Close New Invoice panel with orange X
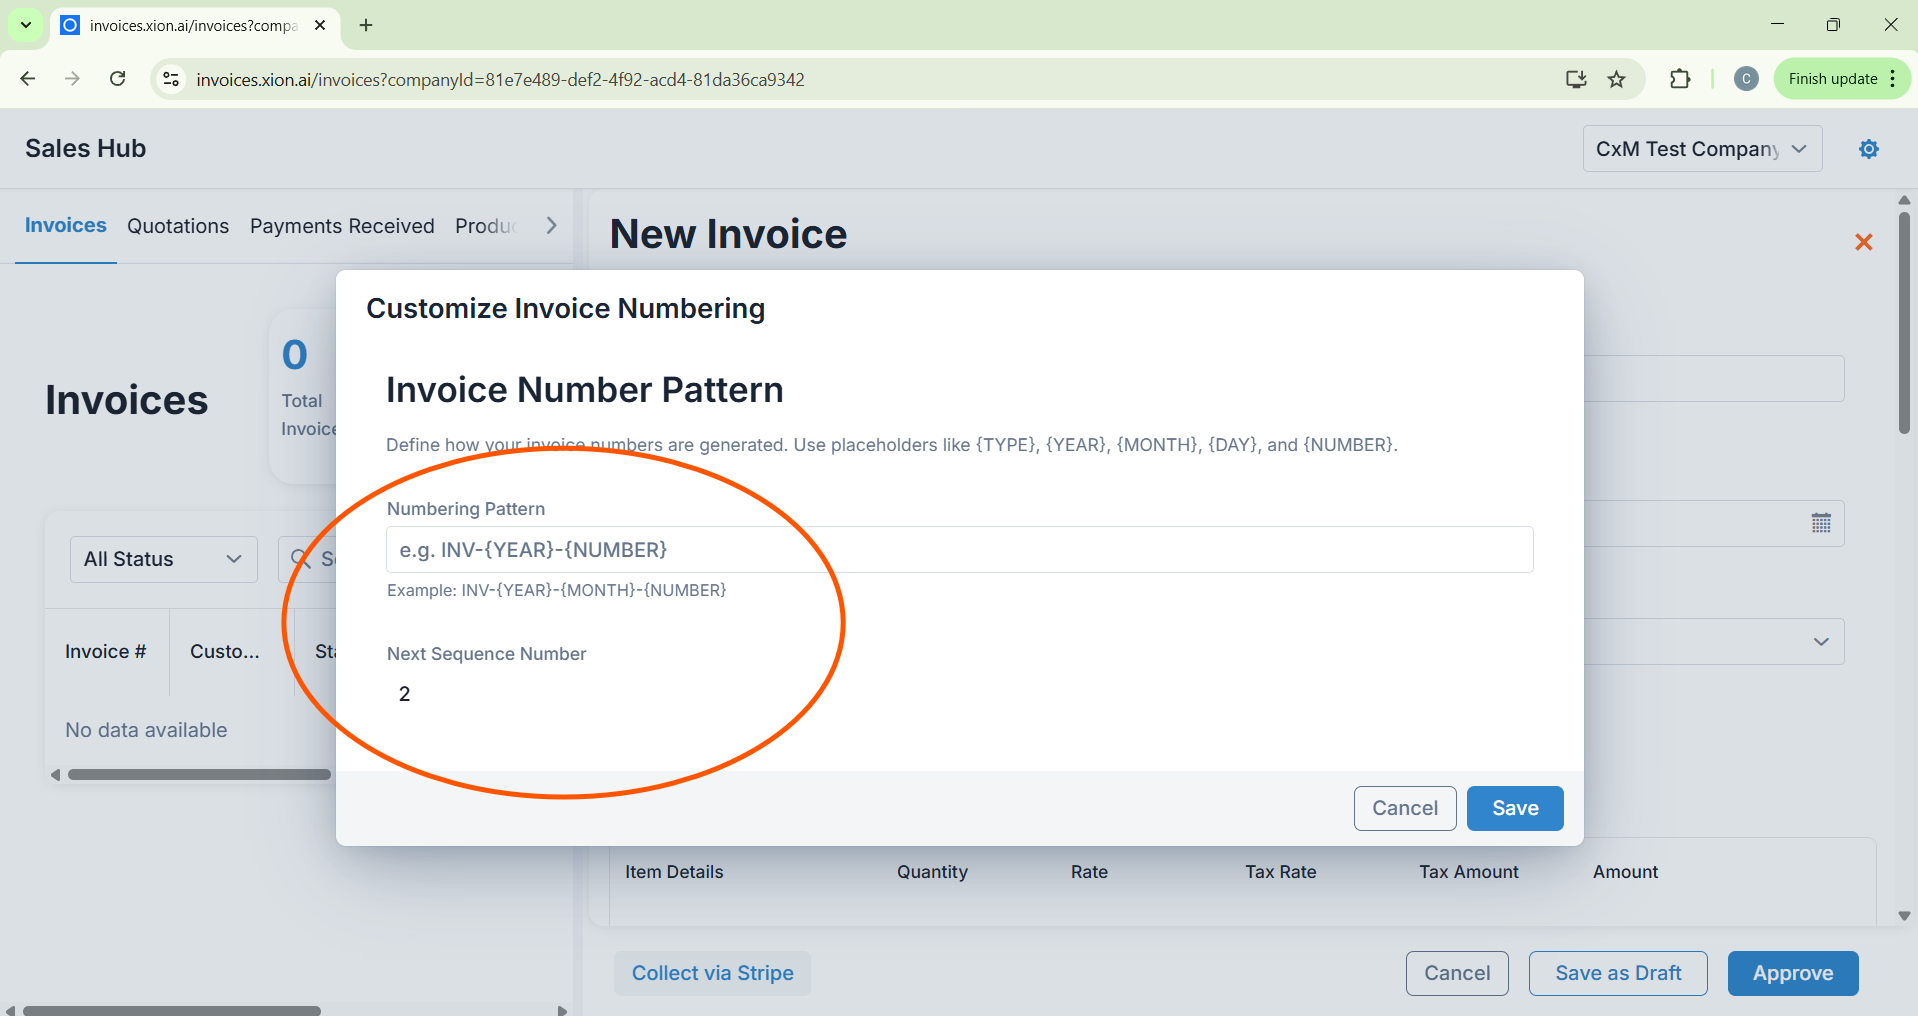This screenshot has height=1016, width=1918. (1863, 242)
